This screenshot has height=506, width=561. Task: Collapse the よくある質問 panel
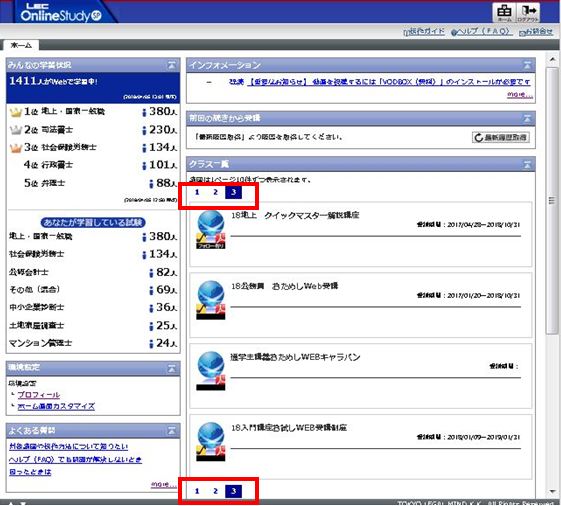pos(172,430)
